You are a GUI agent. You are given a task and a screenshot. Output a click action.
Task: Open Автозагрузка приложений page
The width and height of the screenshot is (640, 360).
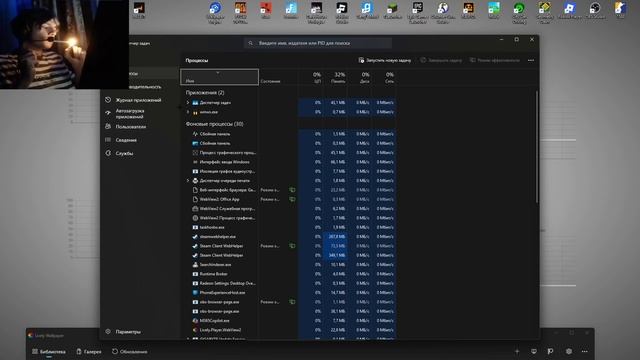(x=130, y=113)
